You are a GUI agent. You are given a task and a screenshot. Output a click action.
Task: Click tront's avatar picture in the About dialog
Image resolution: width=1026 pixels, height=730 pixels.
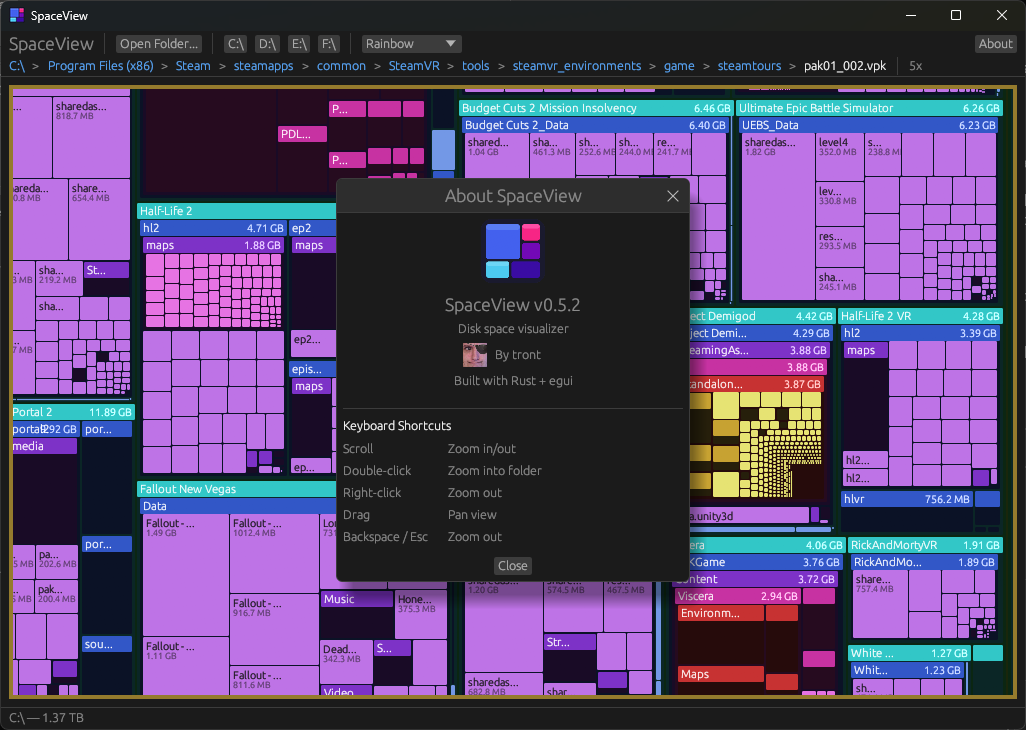pyautogui.click(x=474, y=355)
